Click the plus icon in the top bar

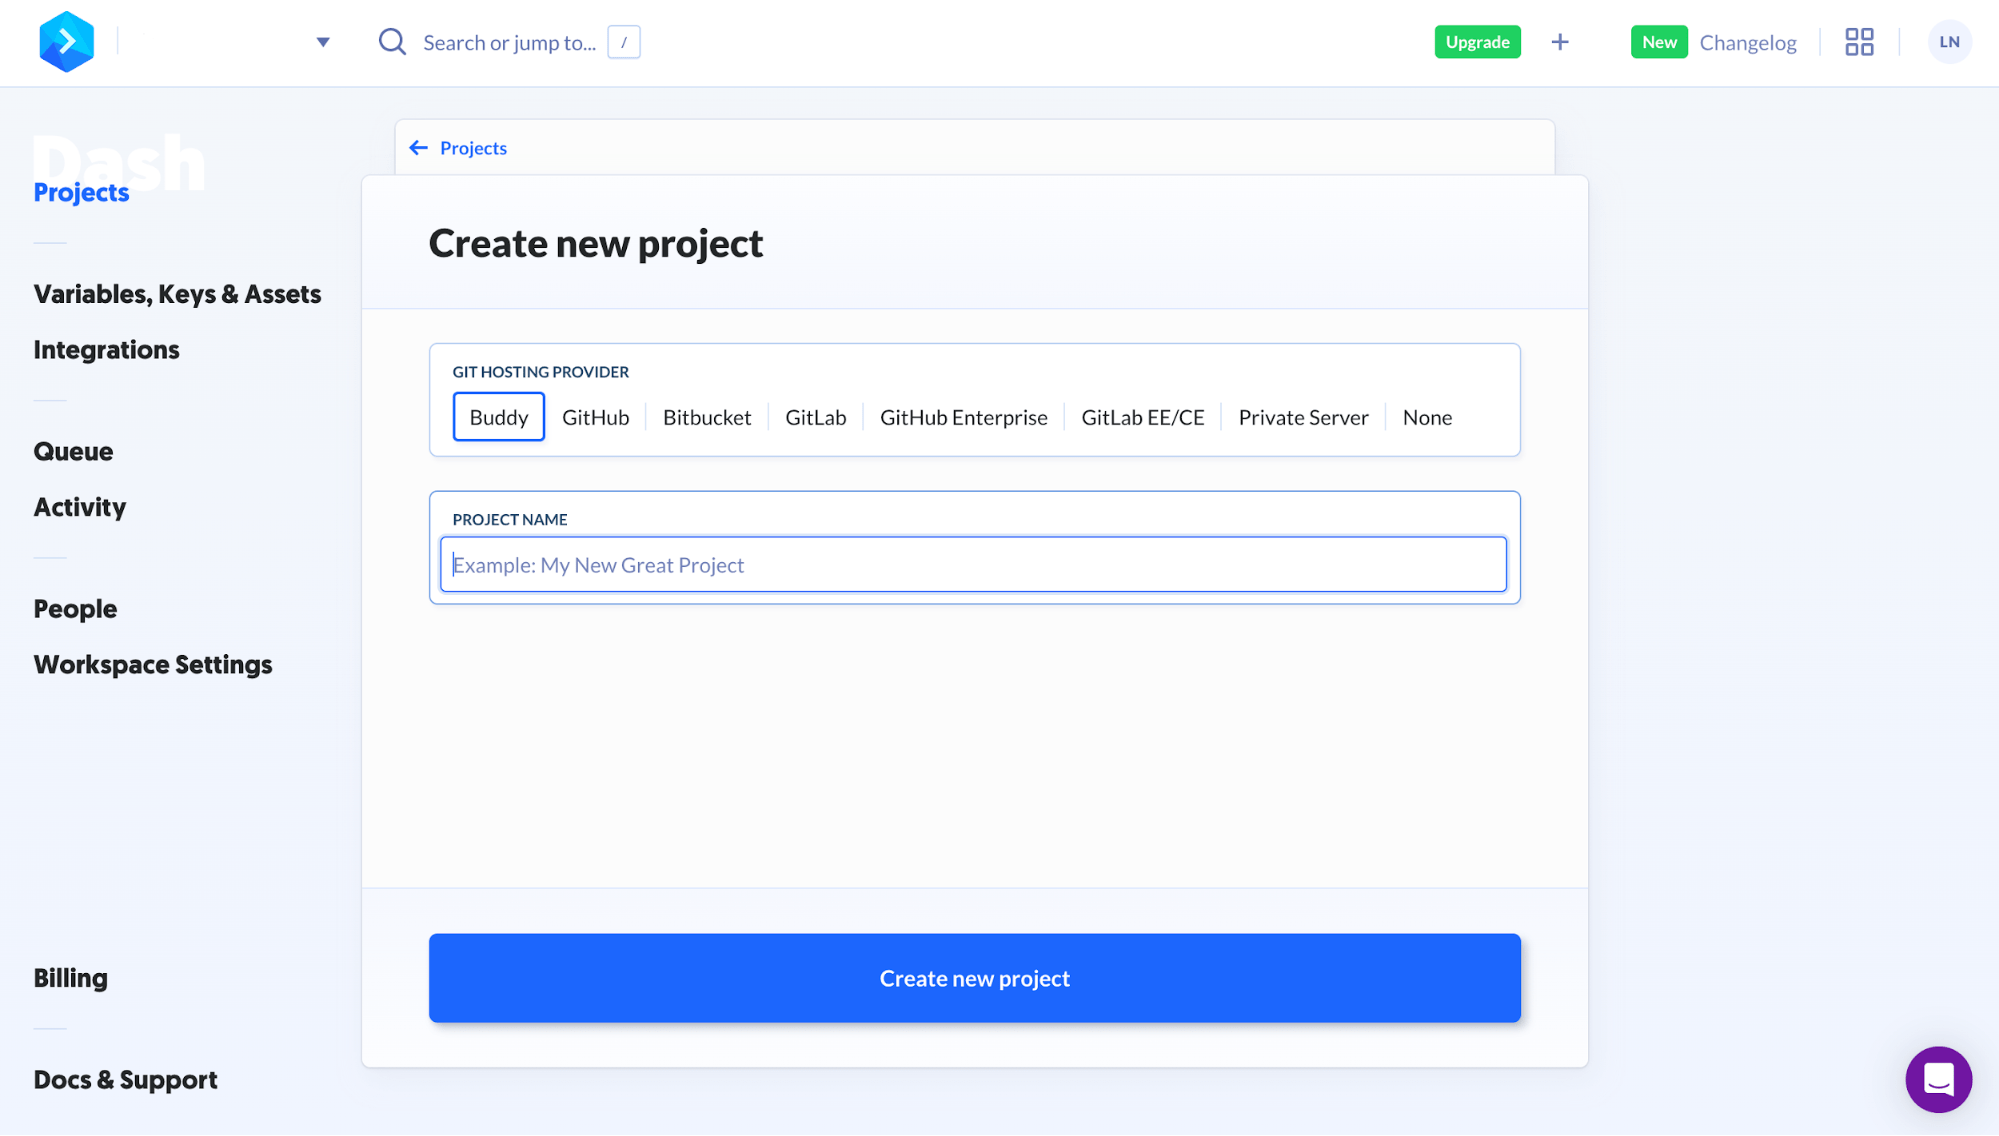point(1560,41)
